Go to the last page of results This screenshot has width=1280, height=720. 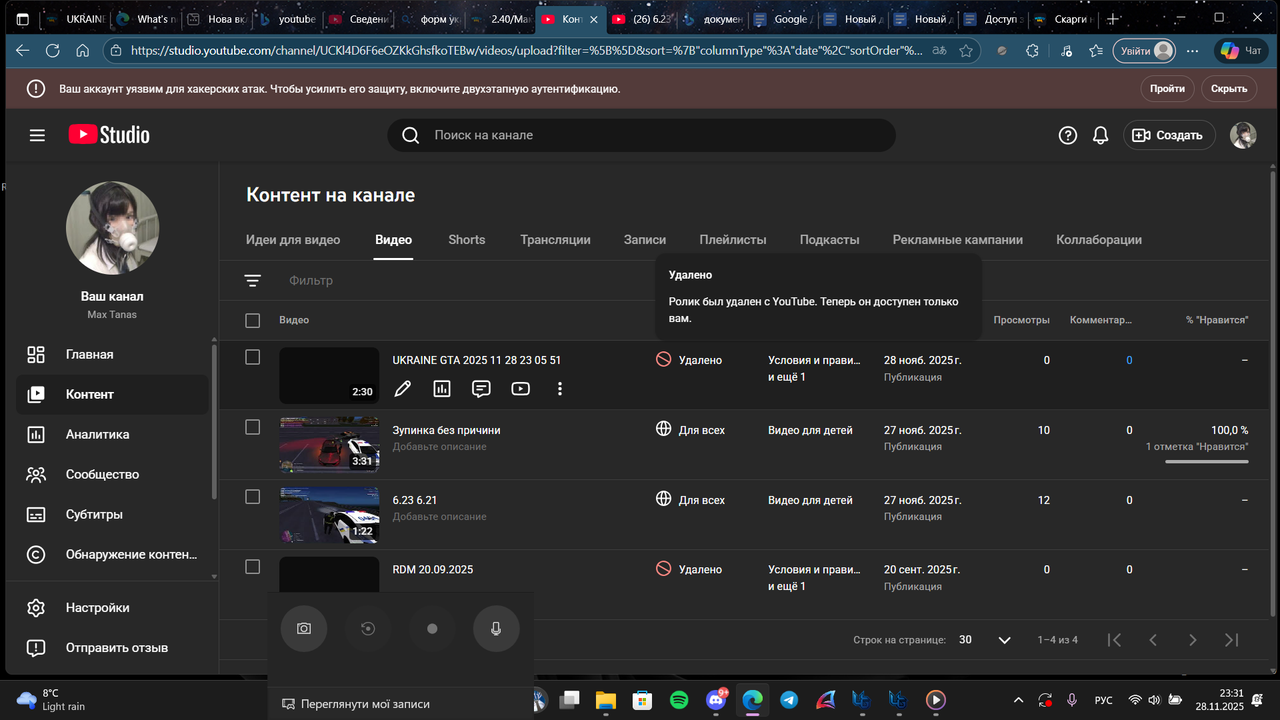pos(1232,640)
